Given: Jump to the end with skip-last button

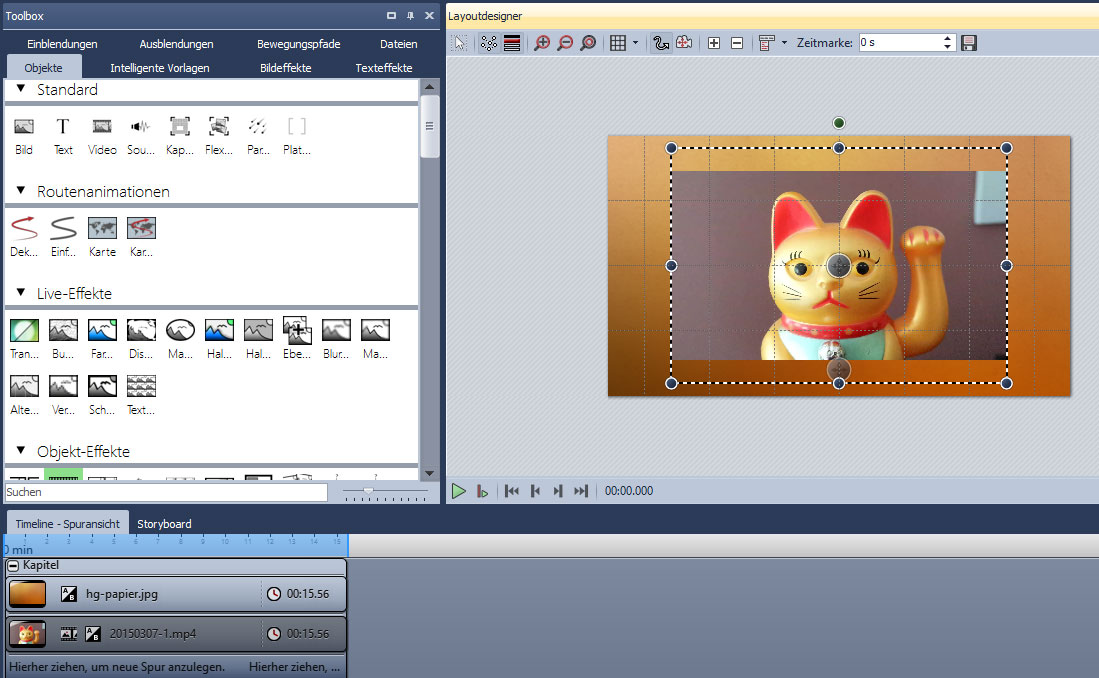Looking at the screenshot, I should pyautogui.click(x=581, y=491).
